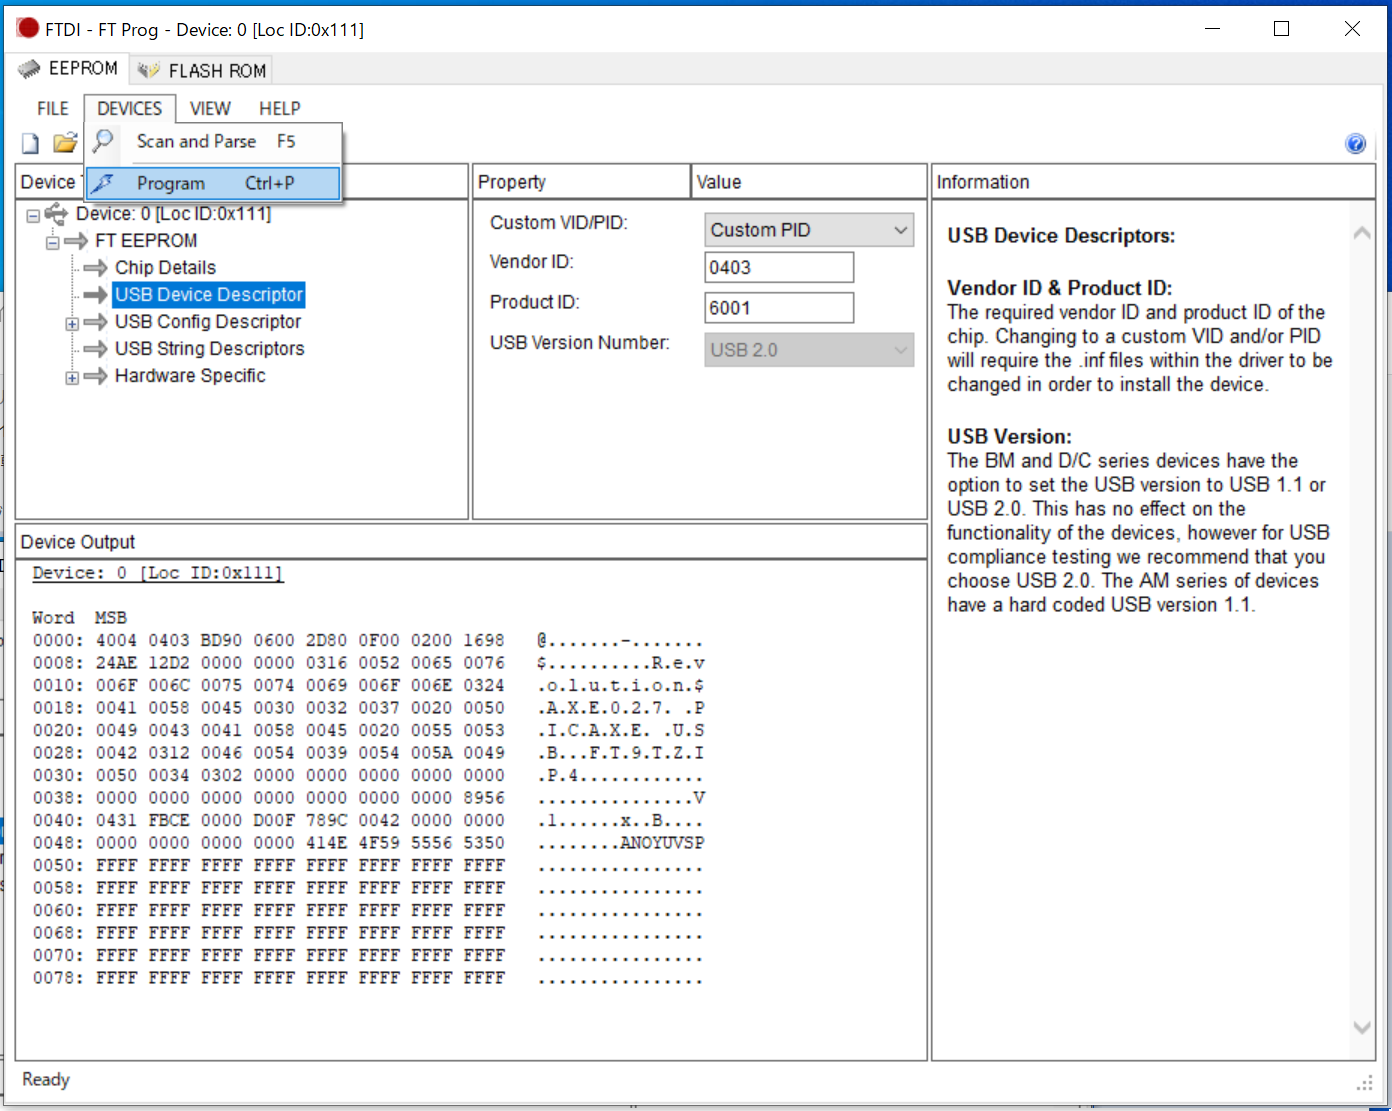Click the USB device icon for Device: 0

56,213
